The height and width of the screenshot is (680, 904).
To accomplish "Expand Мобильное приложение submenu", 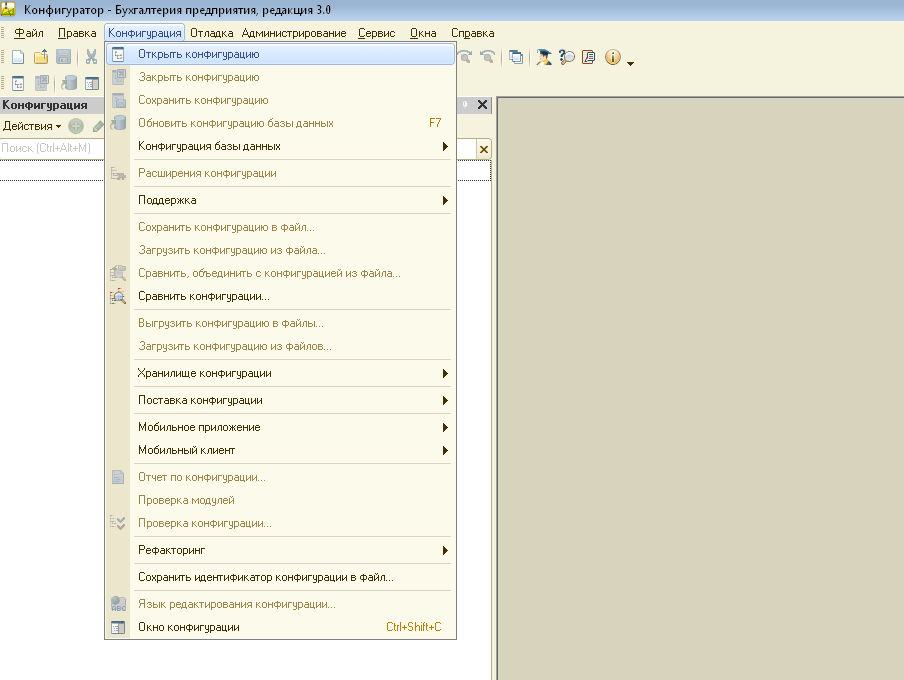I will point(280,427).
